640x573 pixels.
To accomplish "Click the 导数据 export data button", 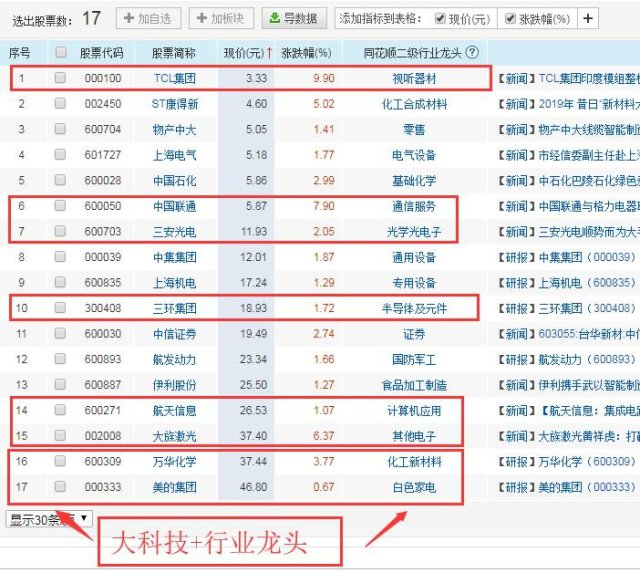I will [x=293, y=18].
